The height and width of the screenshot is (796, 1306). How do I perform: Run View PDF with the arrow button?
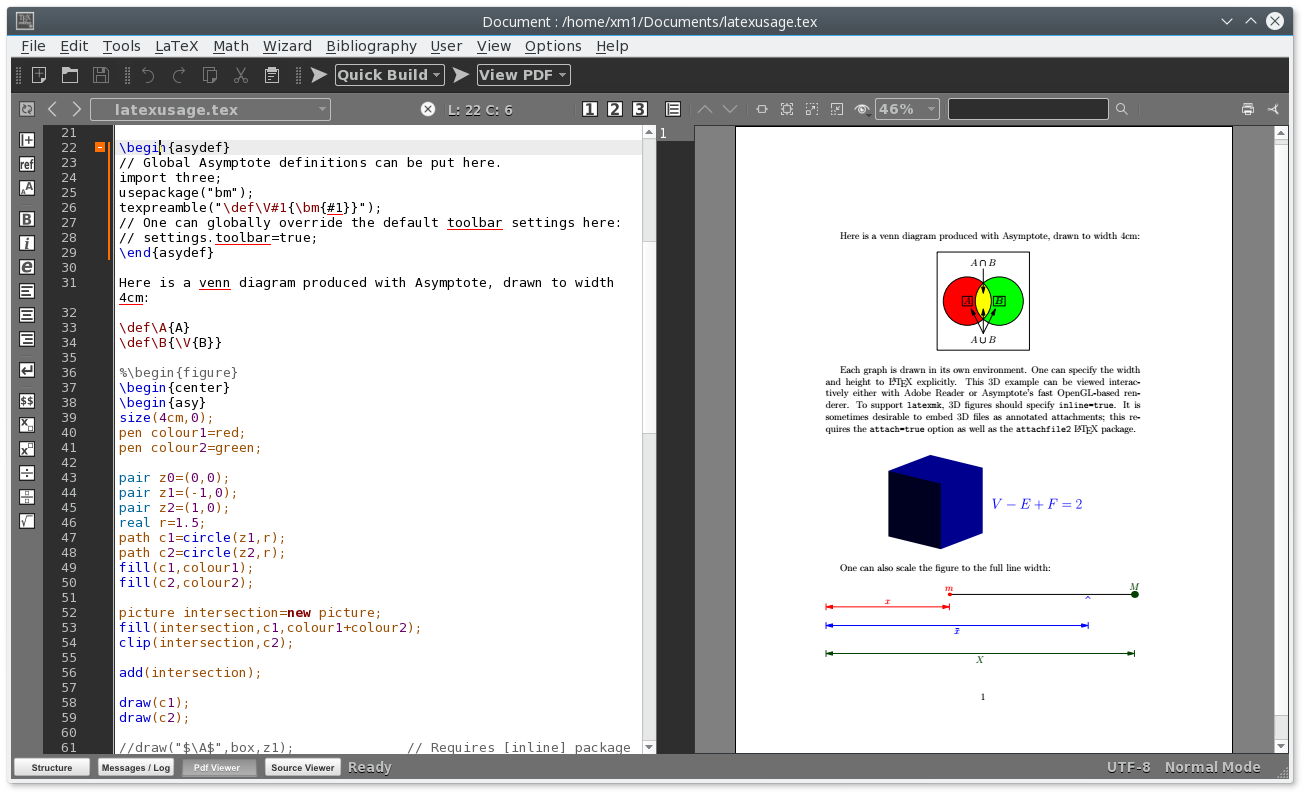click(461, 75)
